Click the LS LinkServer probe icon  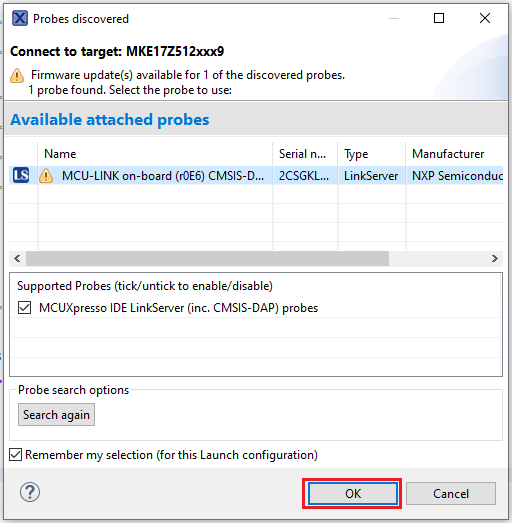point(21,175)
